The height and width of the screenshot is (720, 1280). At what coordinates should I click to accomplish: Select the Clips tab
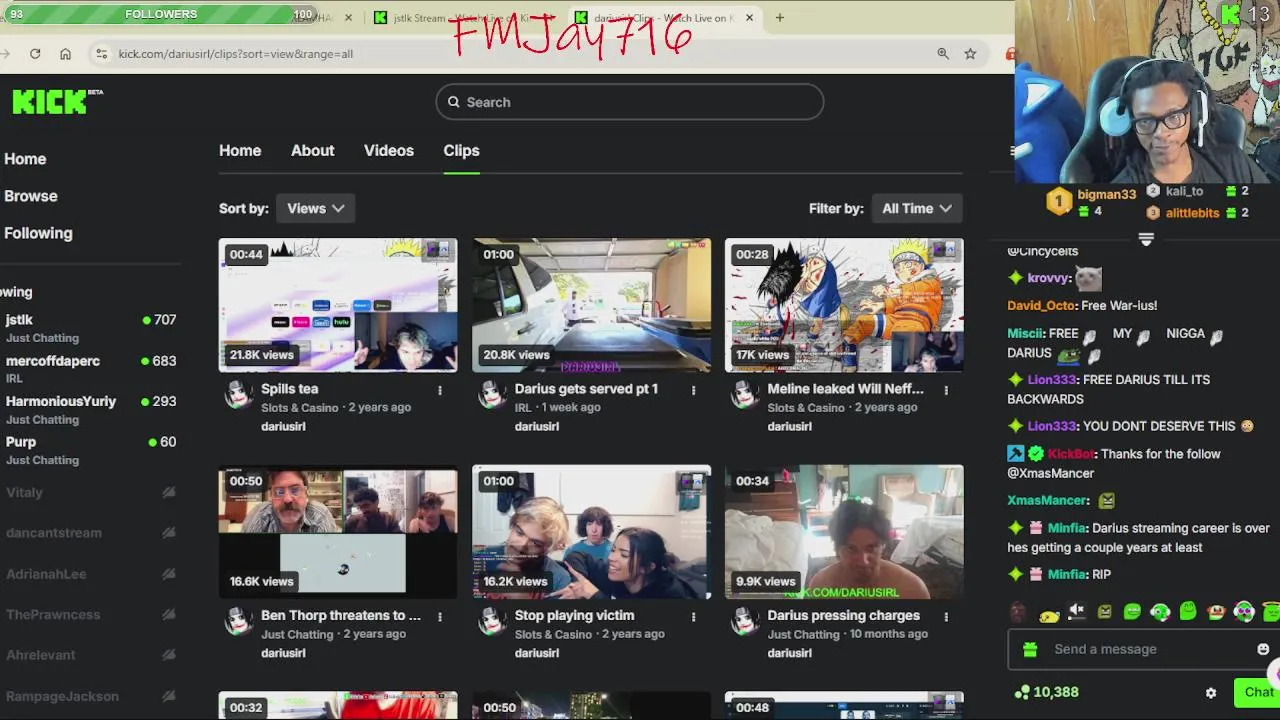click(461, 150)
